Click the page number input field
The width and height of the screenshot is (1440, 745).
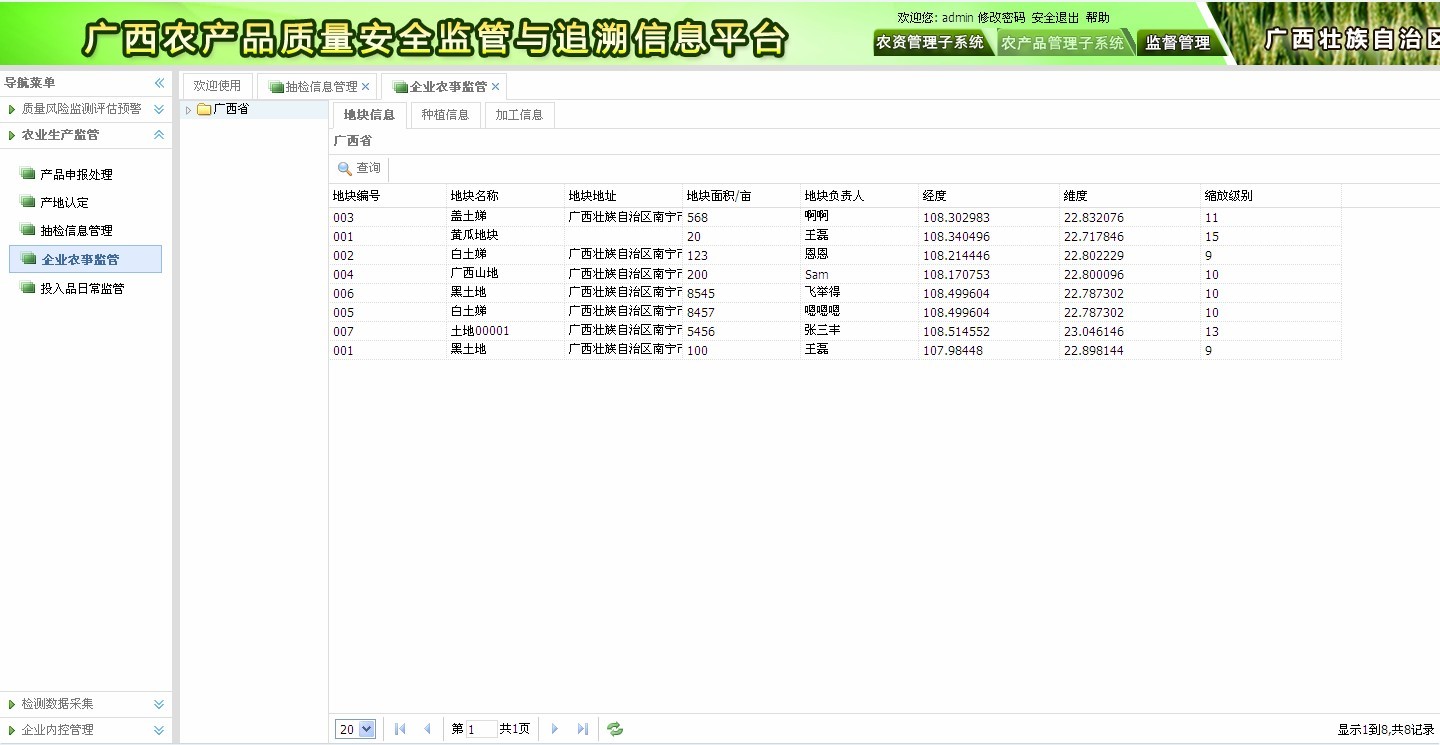click(481, 729)
